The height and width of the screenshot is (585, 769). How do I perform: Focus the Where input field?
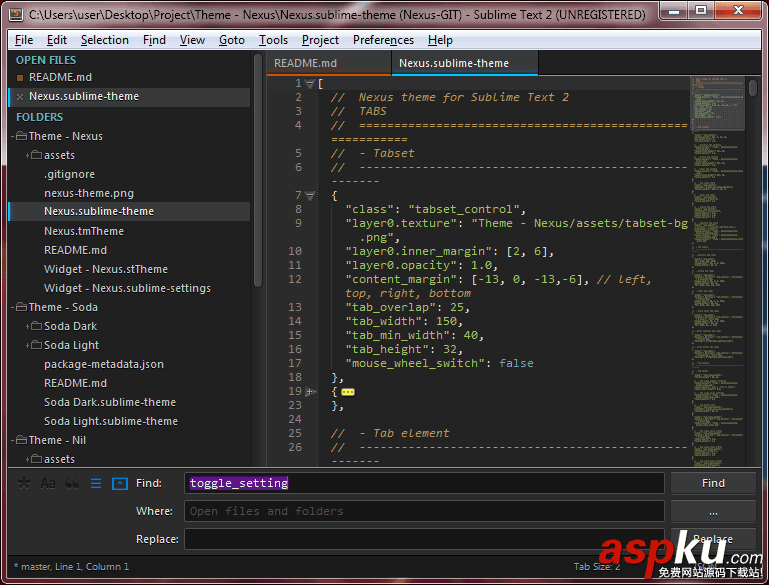tap(424, 511)
